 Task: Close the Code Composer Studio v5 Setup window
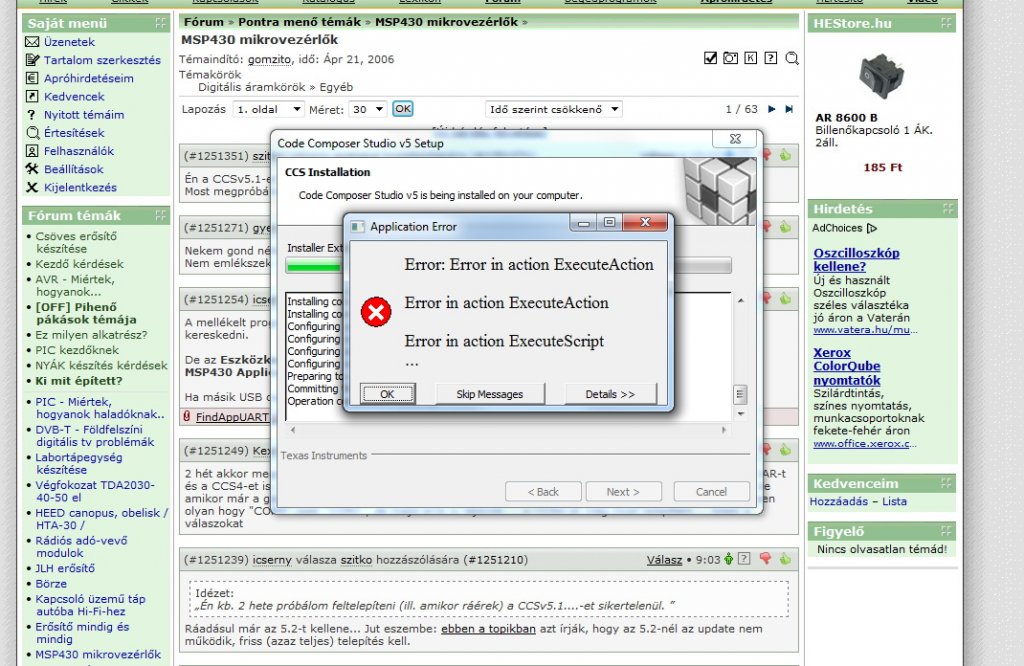pos(735,139)
